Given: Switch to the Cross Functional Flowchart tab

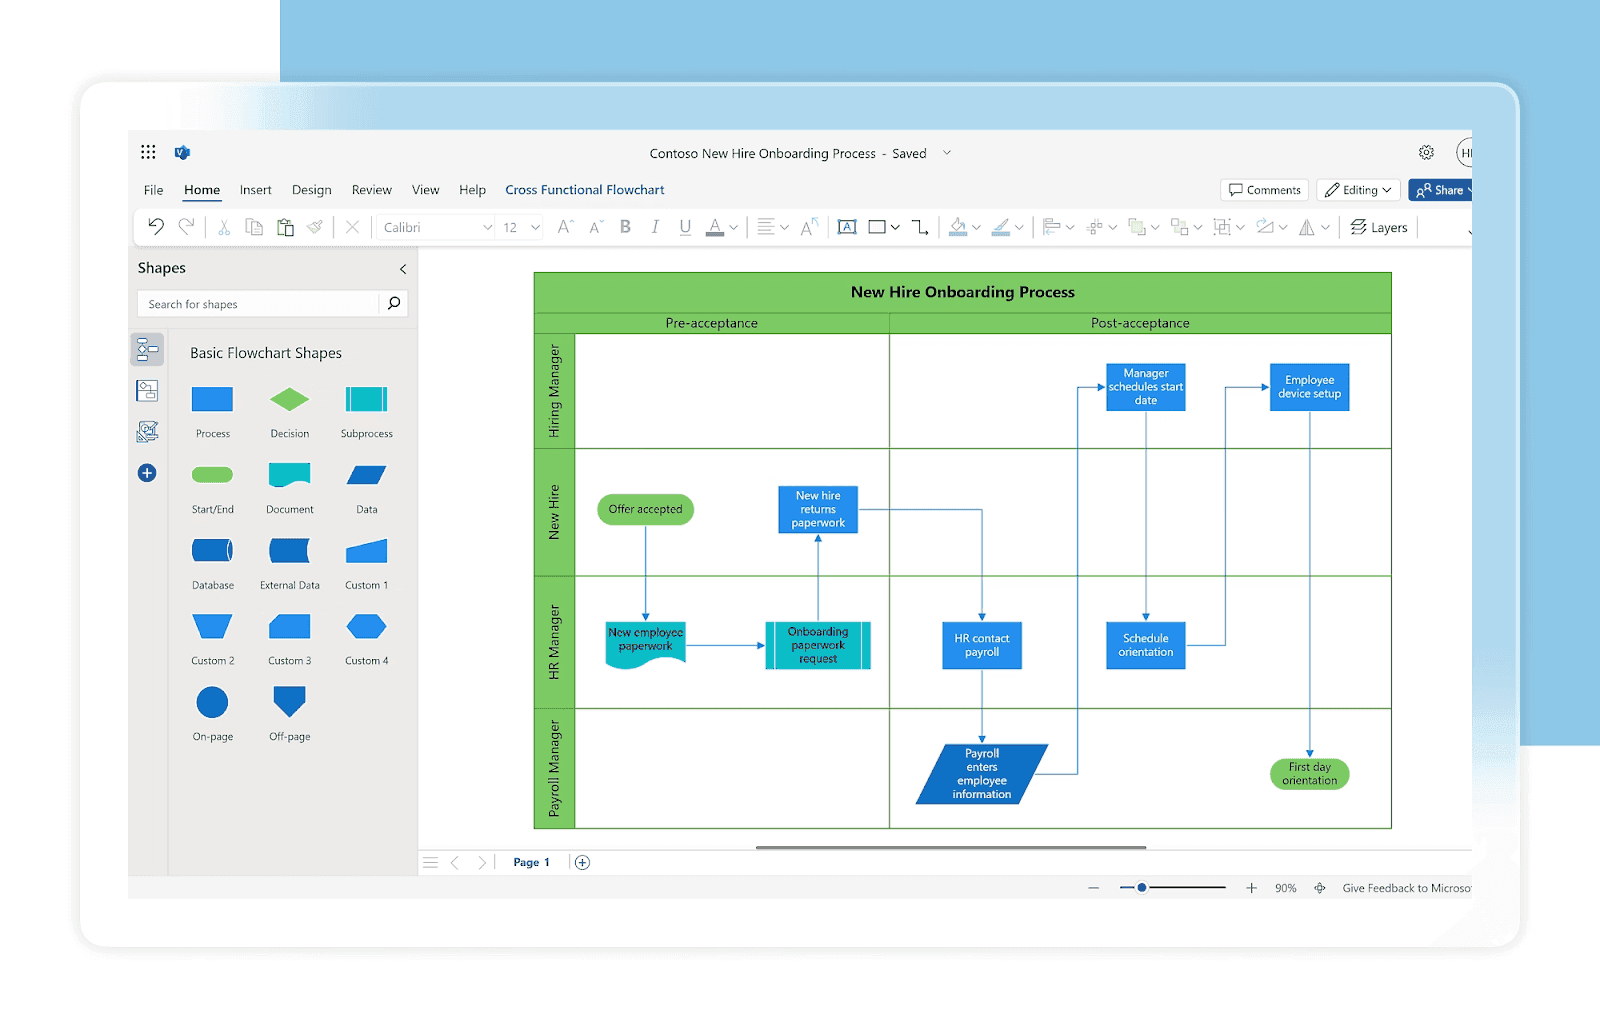Looking at the screenshot, I should point(584,190).
